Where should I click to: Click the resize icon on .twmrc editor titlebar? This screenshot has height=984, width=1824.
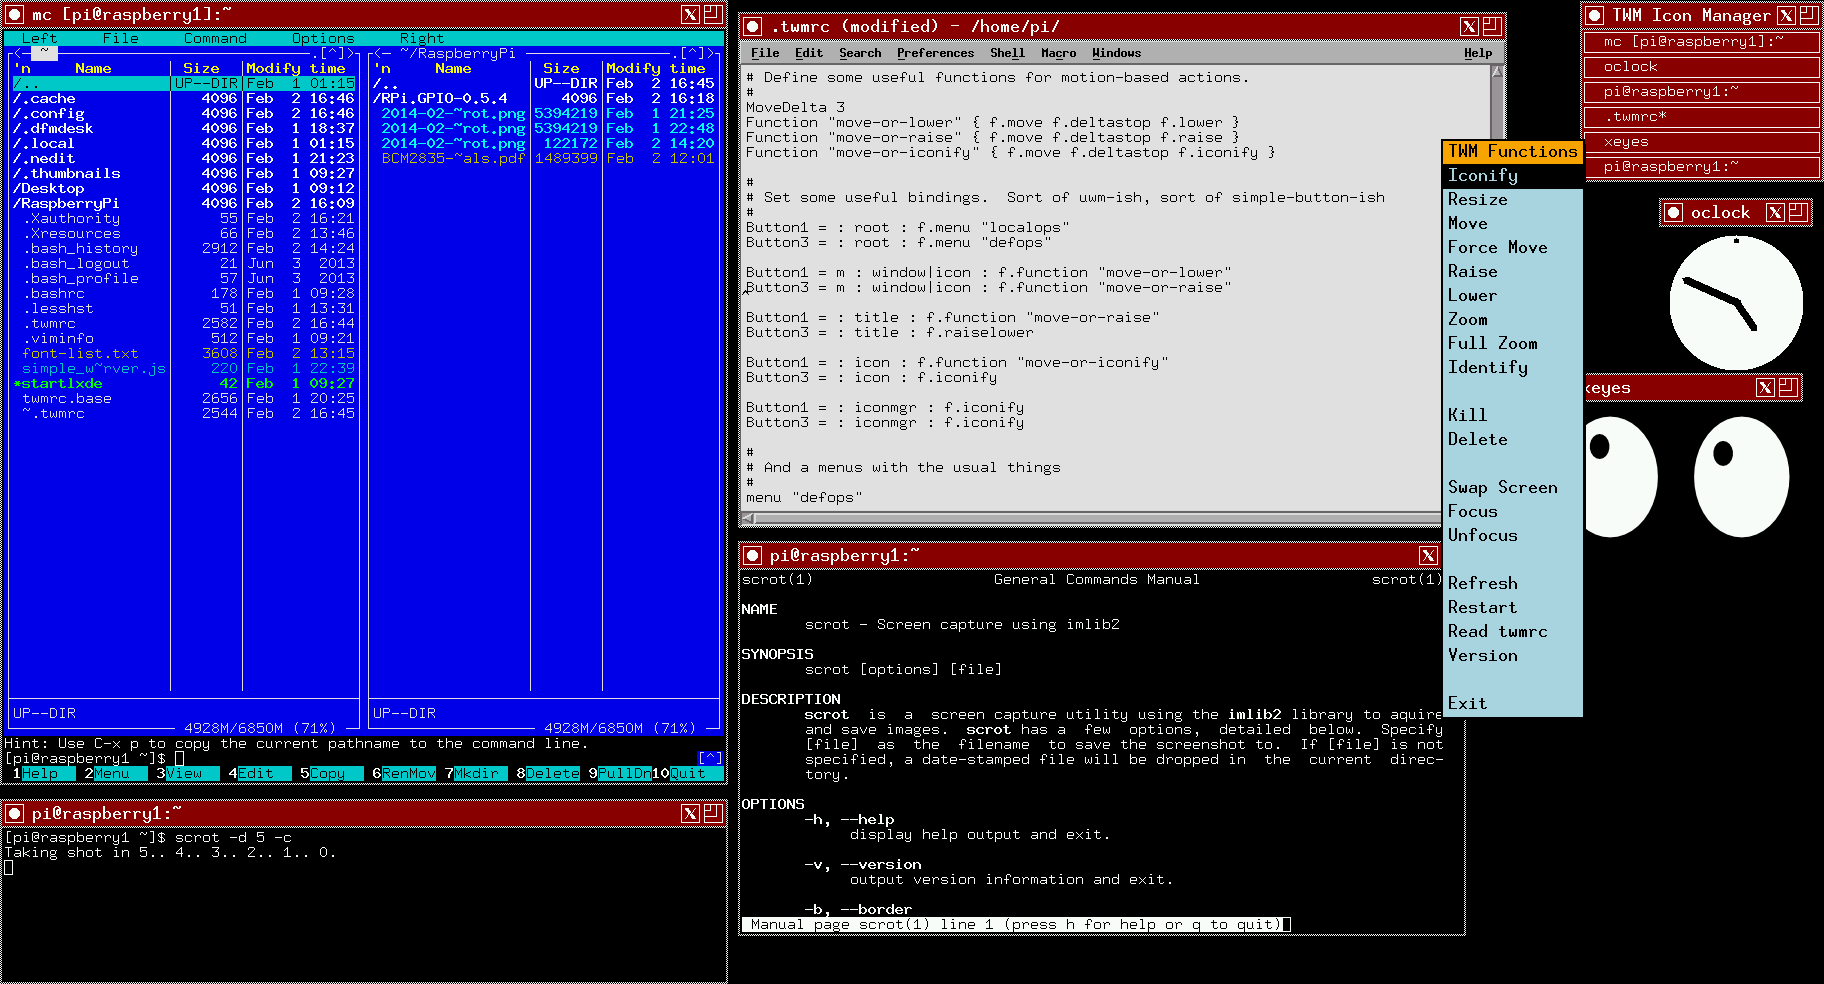point(1492,26)
